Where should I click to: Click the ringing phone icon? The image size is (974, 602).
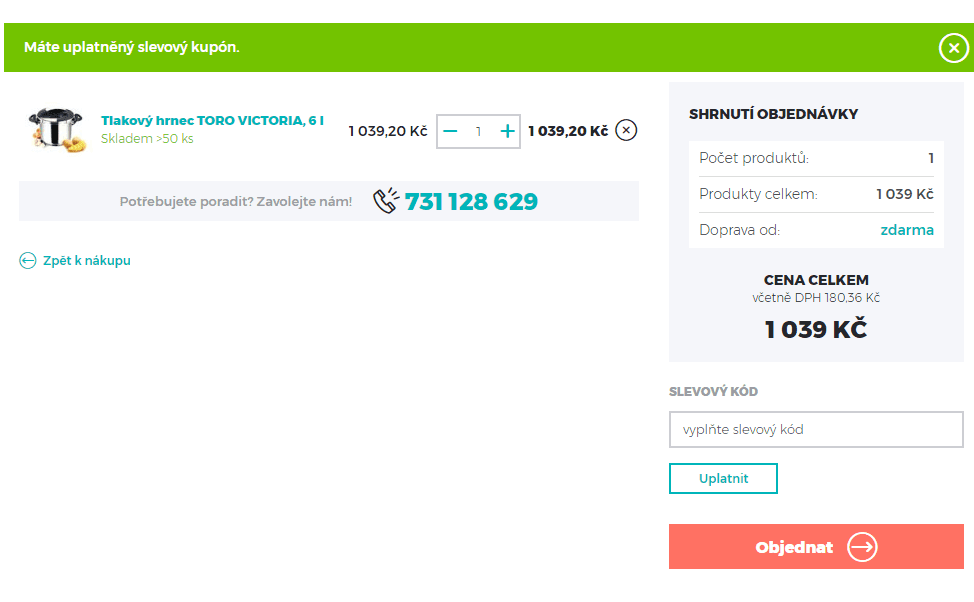(386, 201)
